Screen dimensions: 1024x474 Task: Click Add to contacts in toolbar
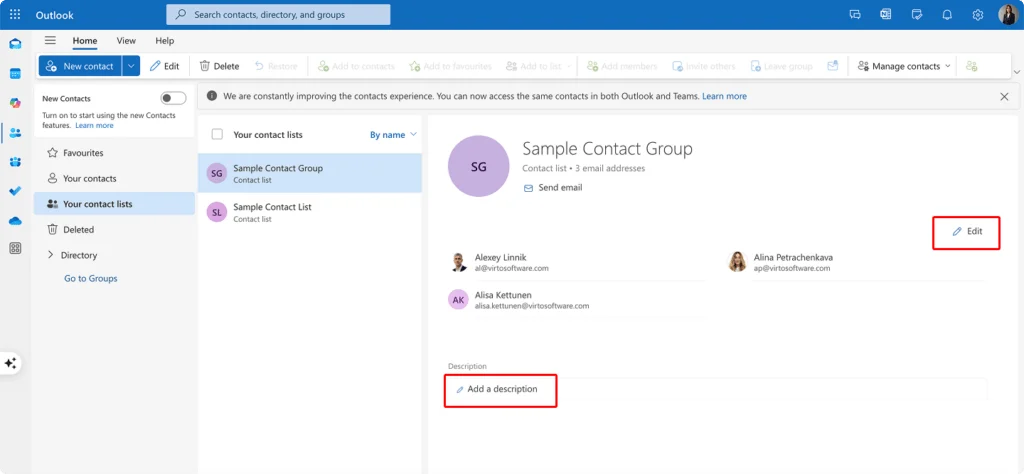point(356,66)
